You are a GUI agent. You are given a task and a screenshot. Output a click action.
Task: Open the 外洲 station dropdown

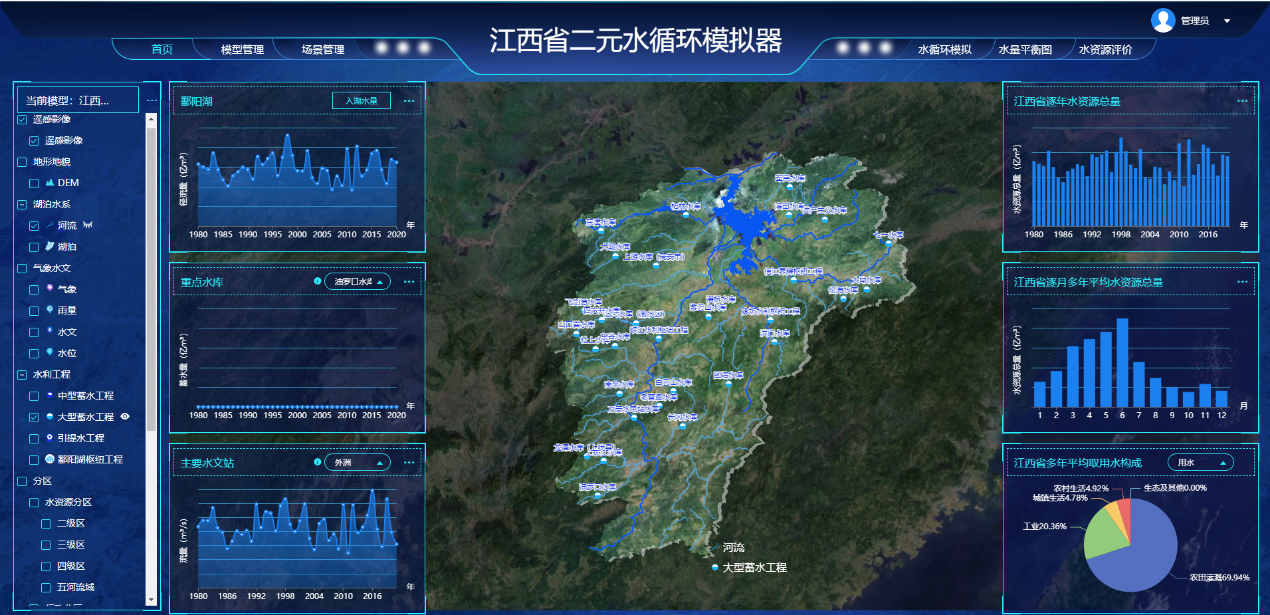358,462
